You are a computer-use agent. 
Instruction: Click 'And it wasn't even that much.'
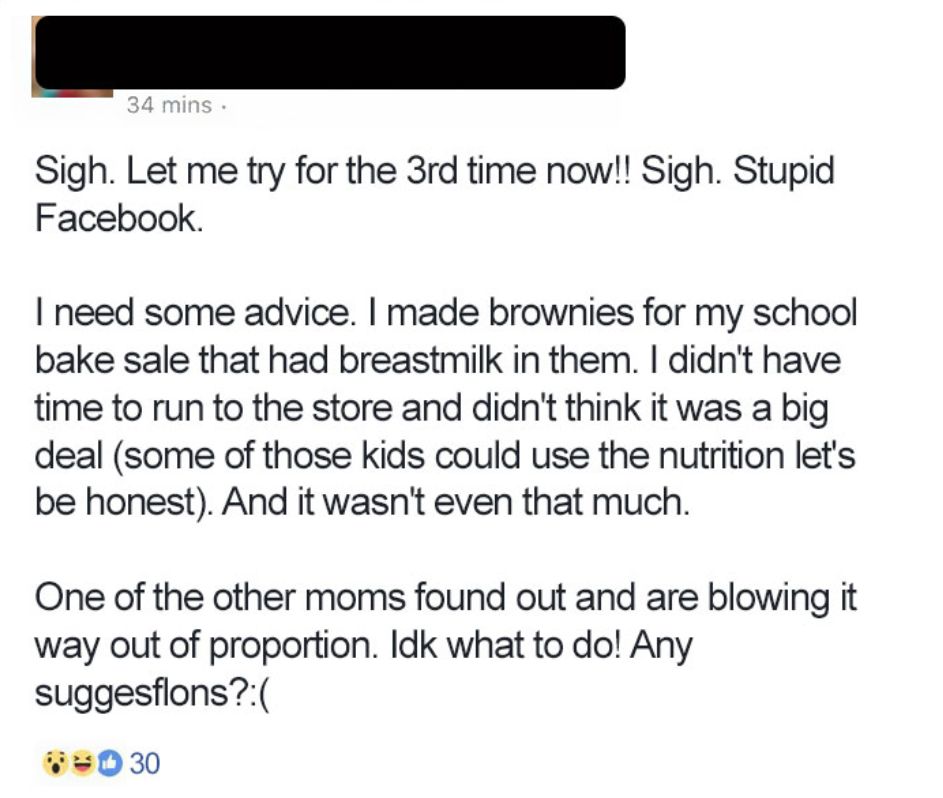(x=455, y=502)
